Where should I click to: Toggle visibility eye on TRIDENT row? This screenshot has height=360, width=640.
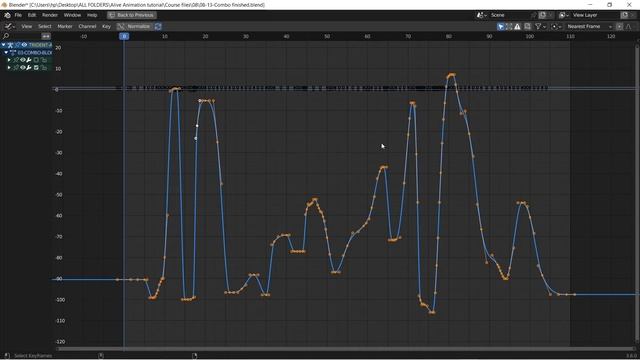(24, 44)
